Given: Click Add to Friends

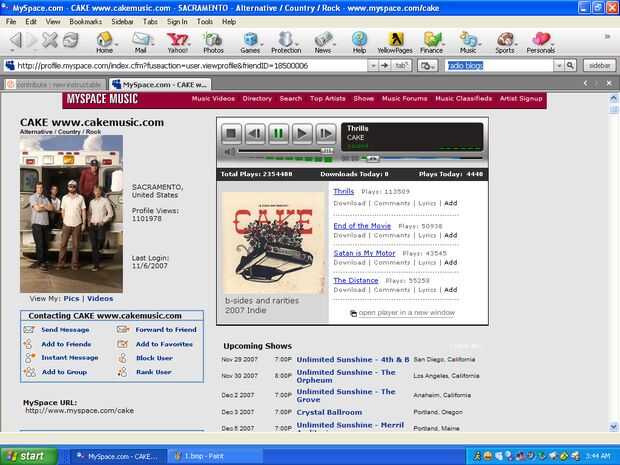Looking at the screenshot, I should click(x=66, y=344).
